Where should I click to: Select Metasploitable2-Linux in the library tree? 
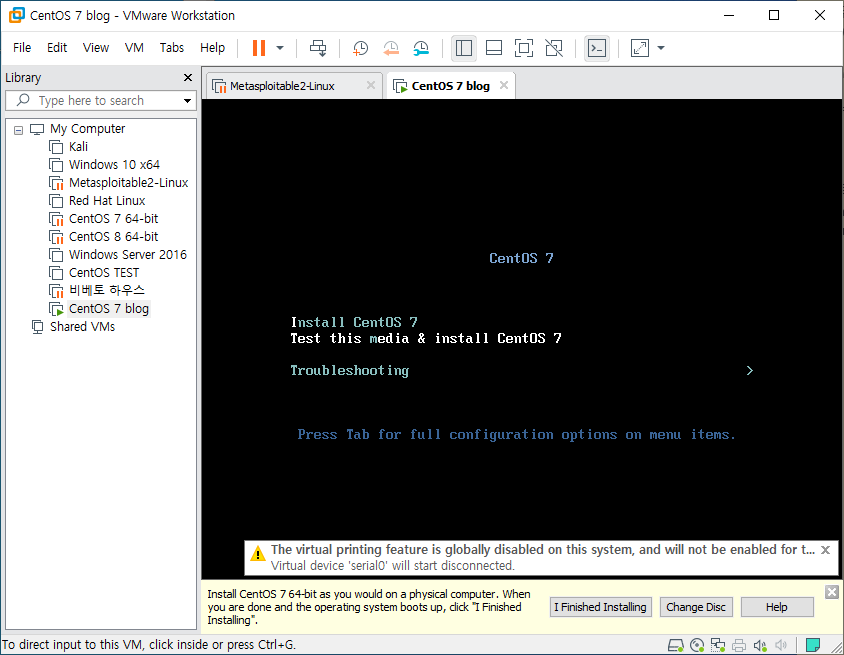coord(129,182)
